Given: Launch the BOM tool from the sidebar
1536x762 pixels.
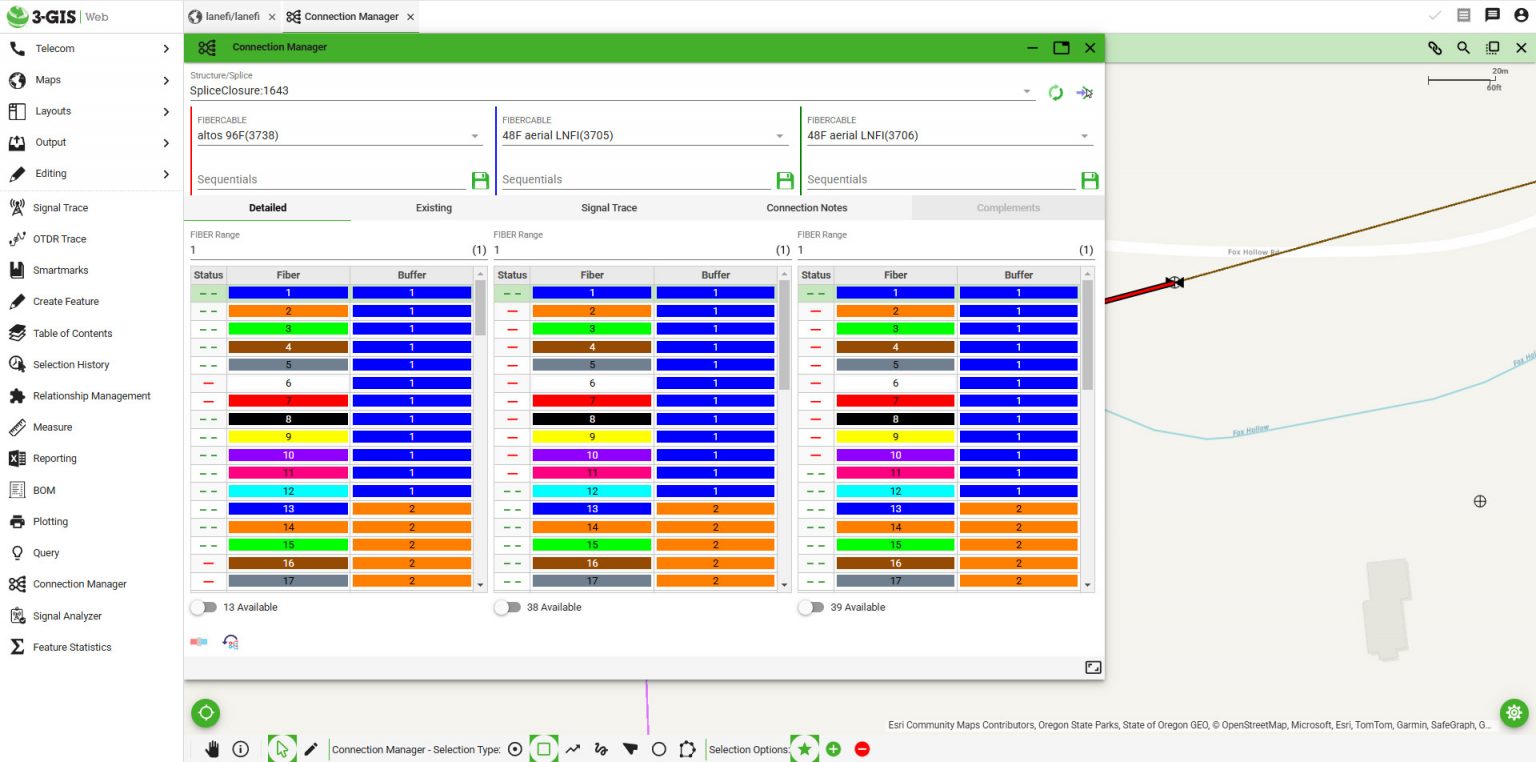Looking at the screenshot, I should coord(46,489).
